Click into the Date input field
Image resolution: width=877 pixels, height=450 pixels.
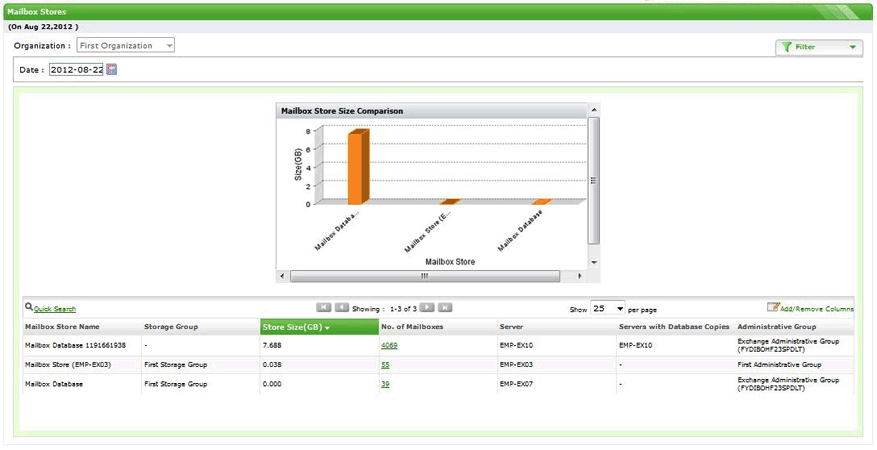[x=76, y=70]
